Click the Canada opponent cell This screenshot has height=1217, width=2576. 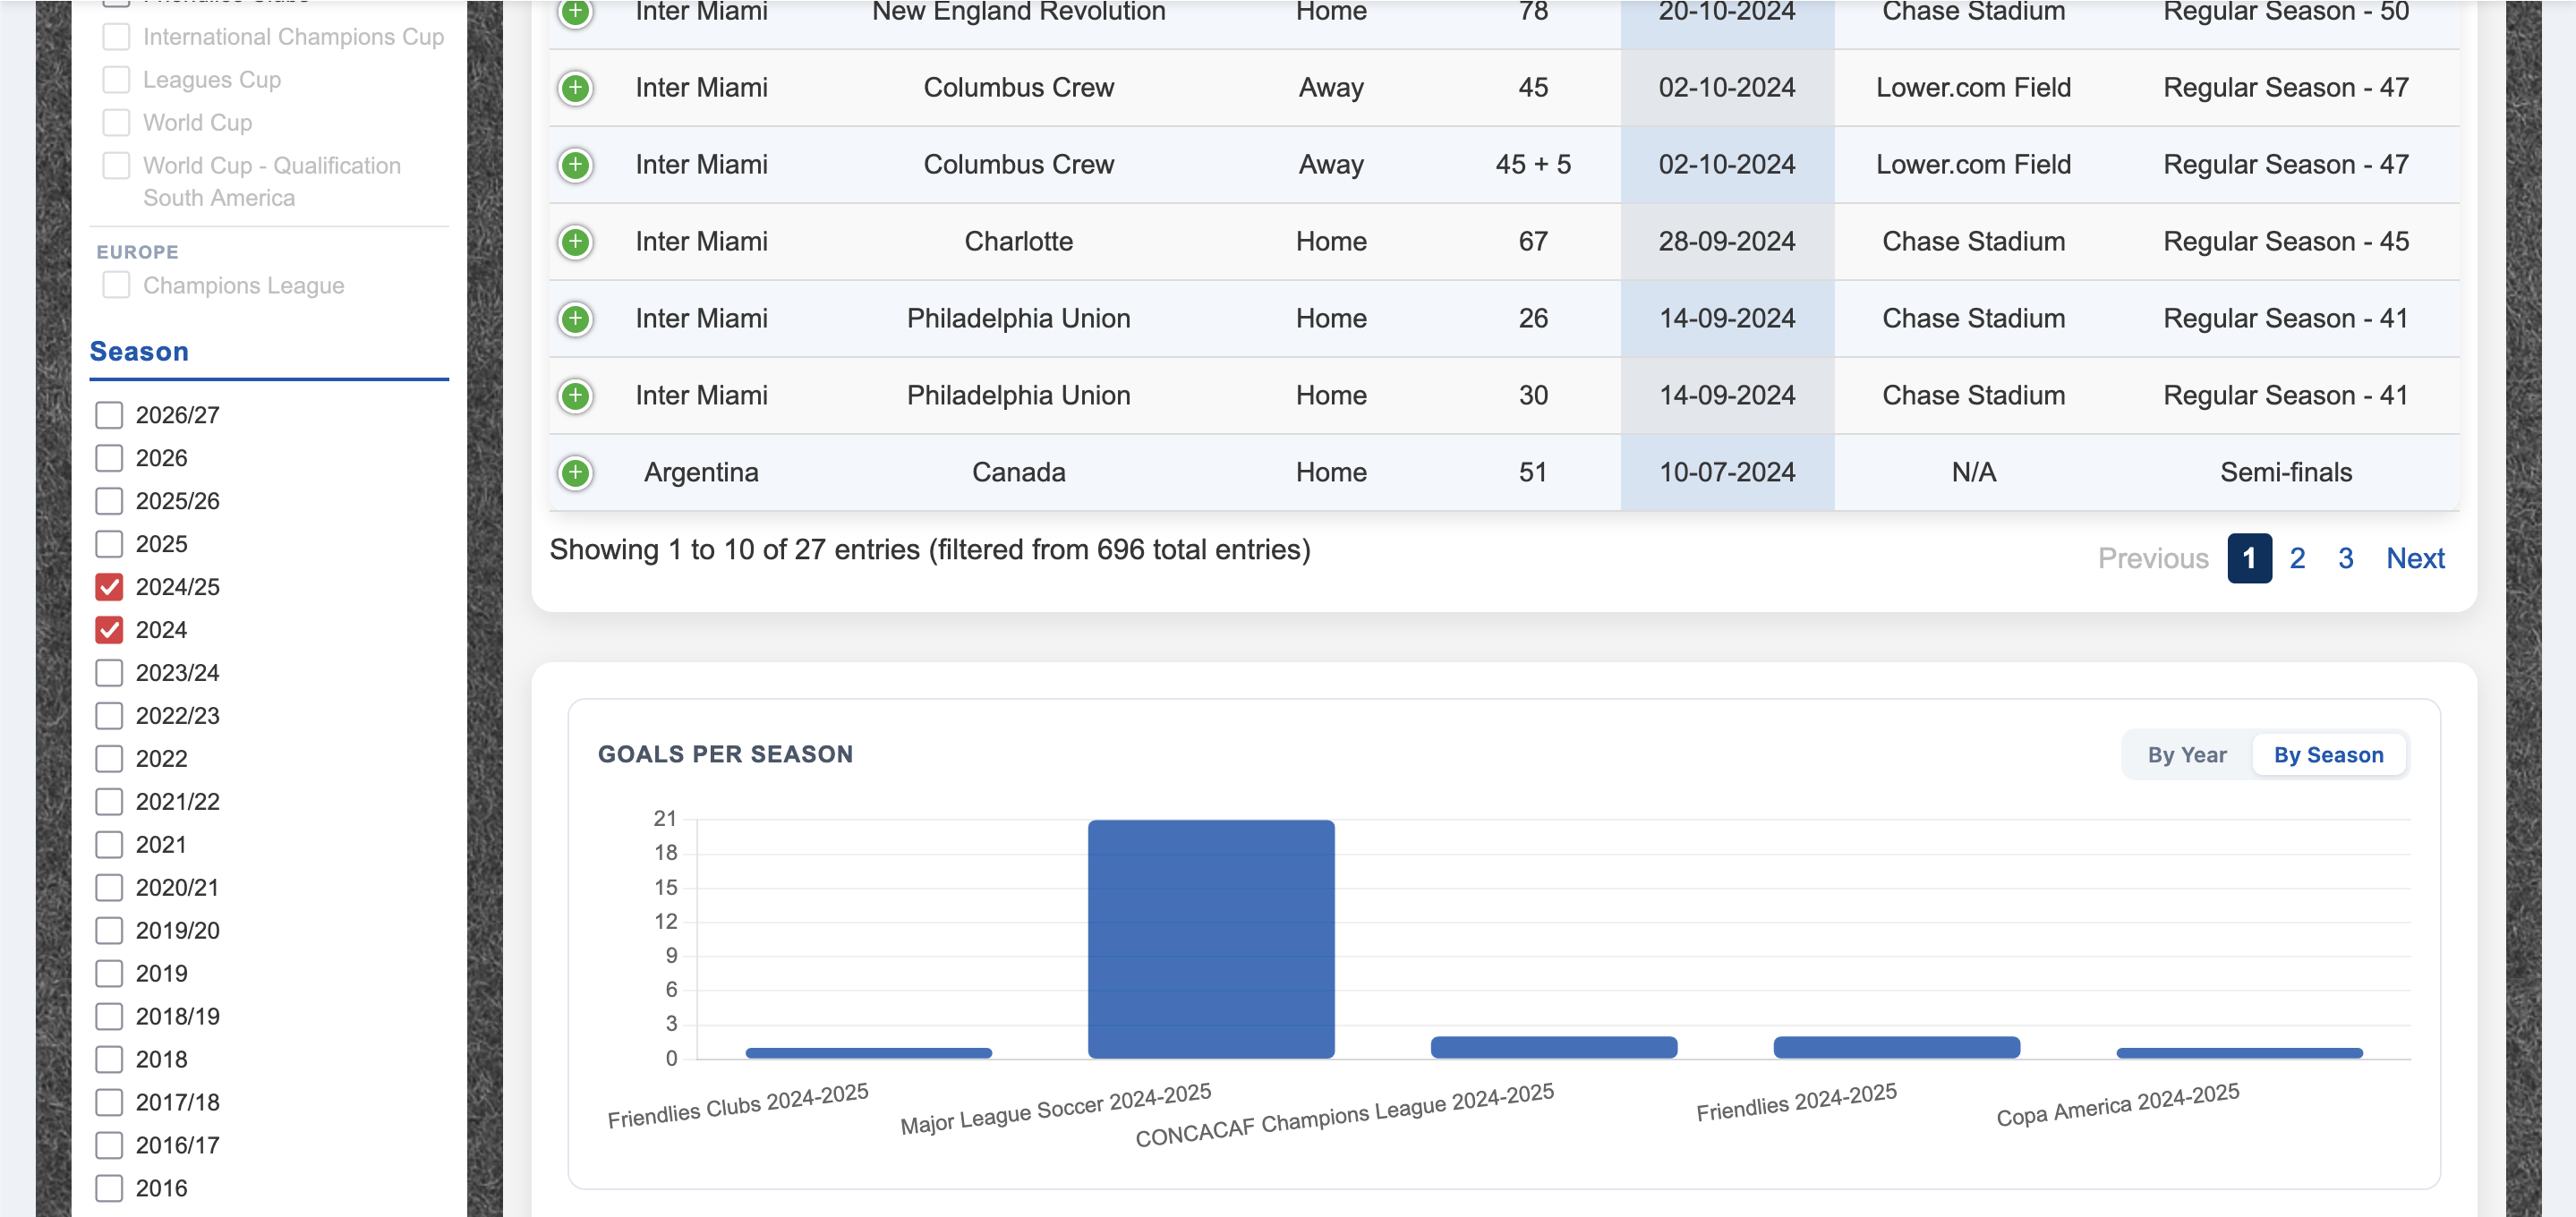1018,473
